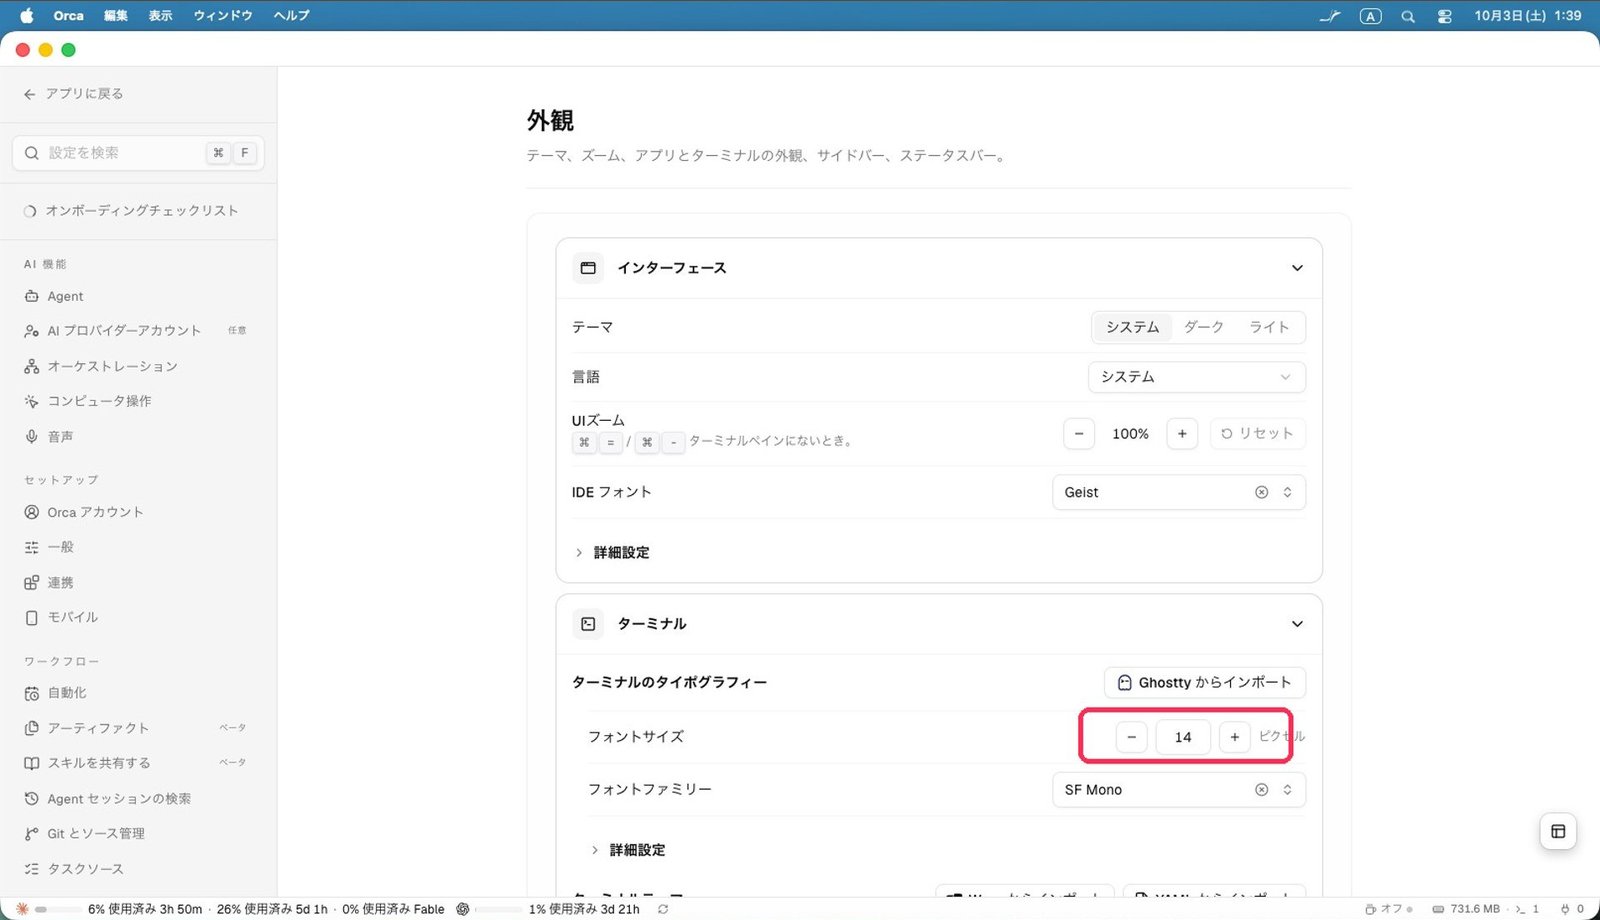Select the ダーク theme option
1600x920 pixels.
coord(1203,327)
